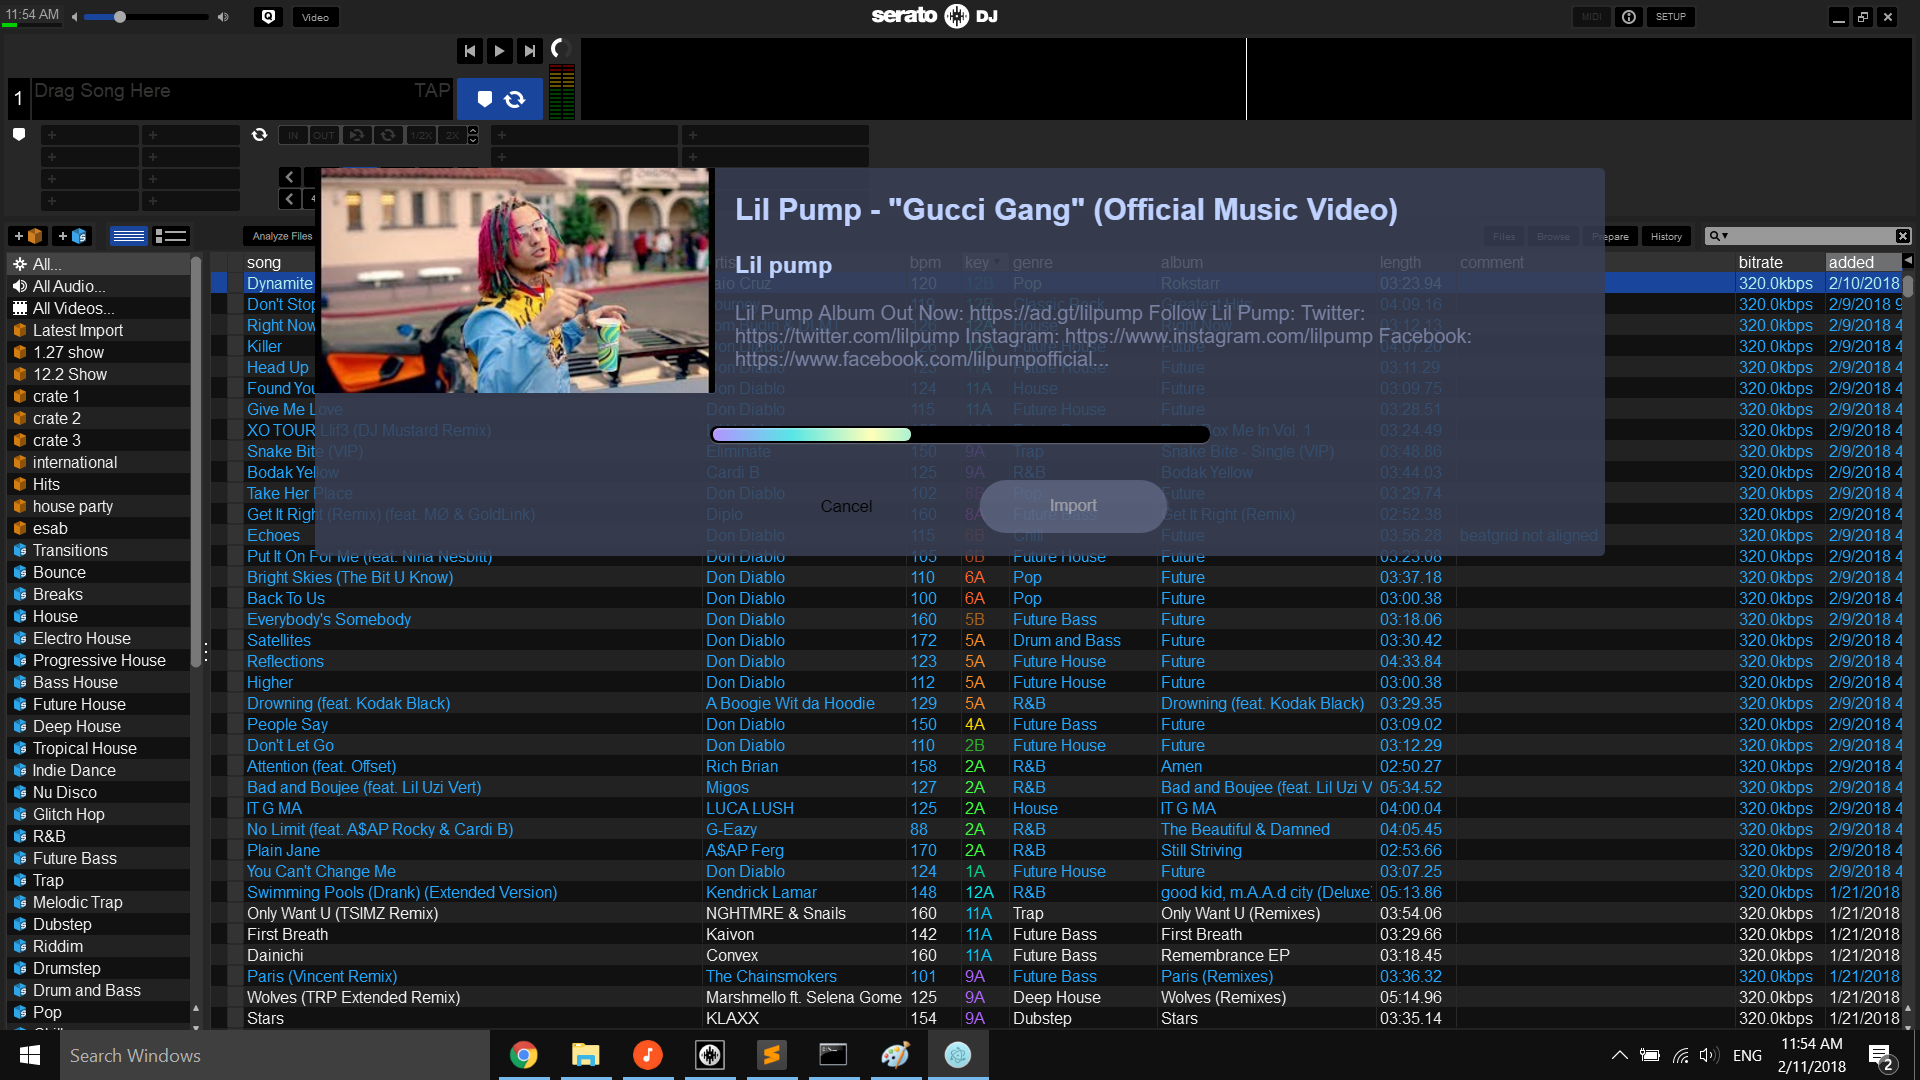
Task: Cancel the Gucci Gang import dialog
Action: 846,507
